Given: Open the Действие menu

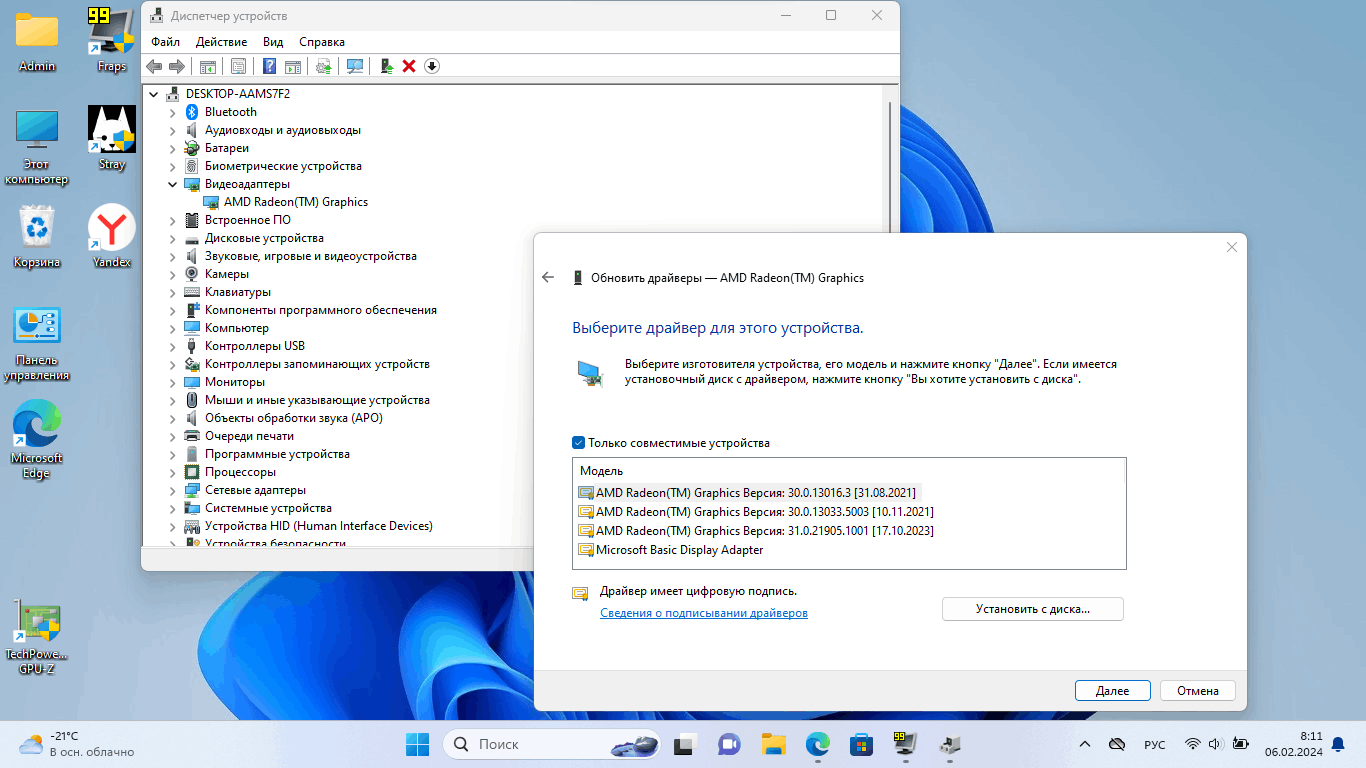Looking at the screenshot, I should (221, 42).
